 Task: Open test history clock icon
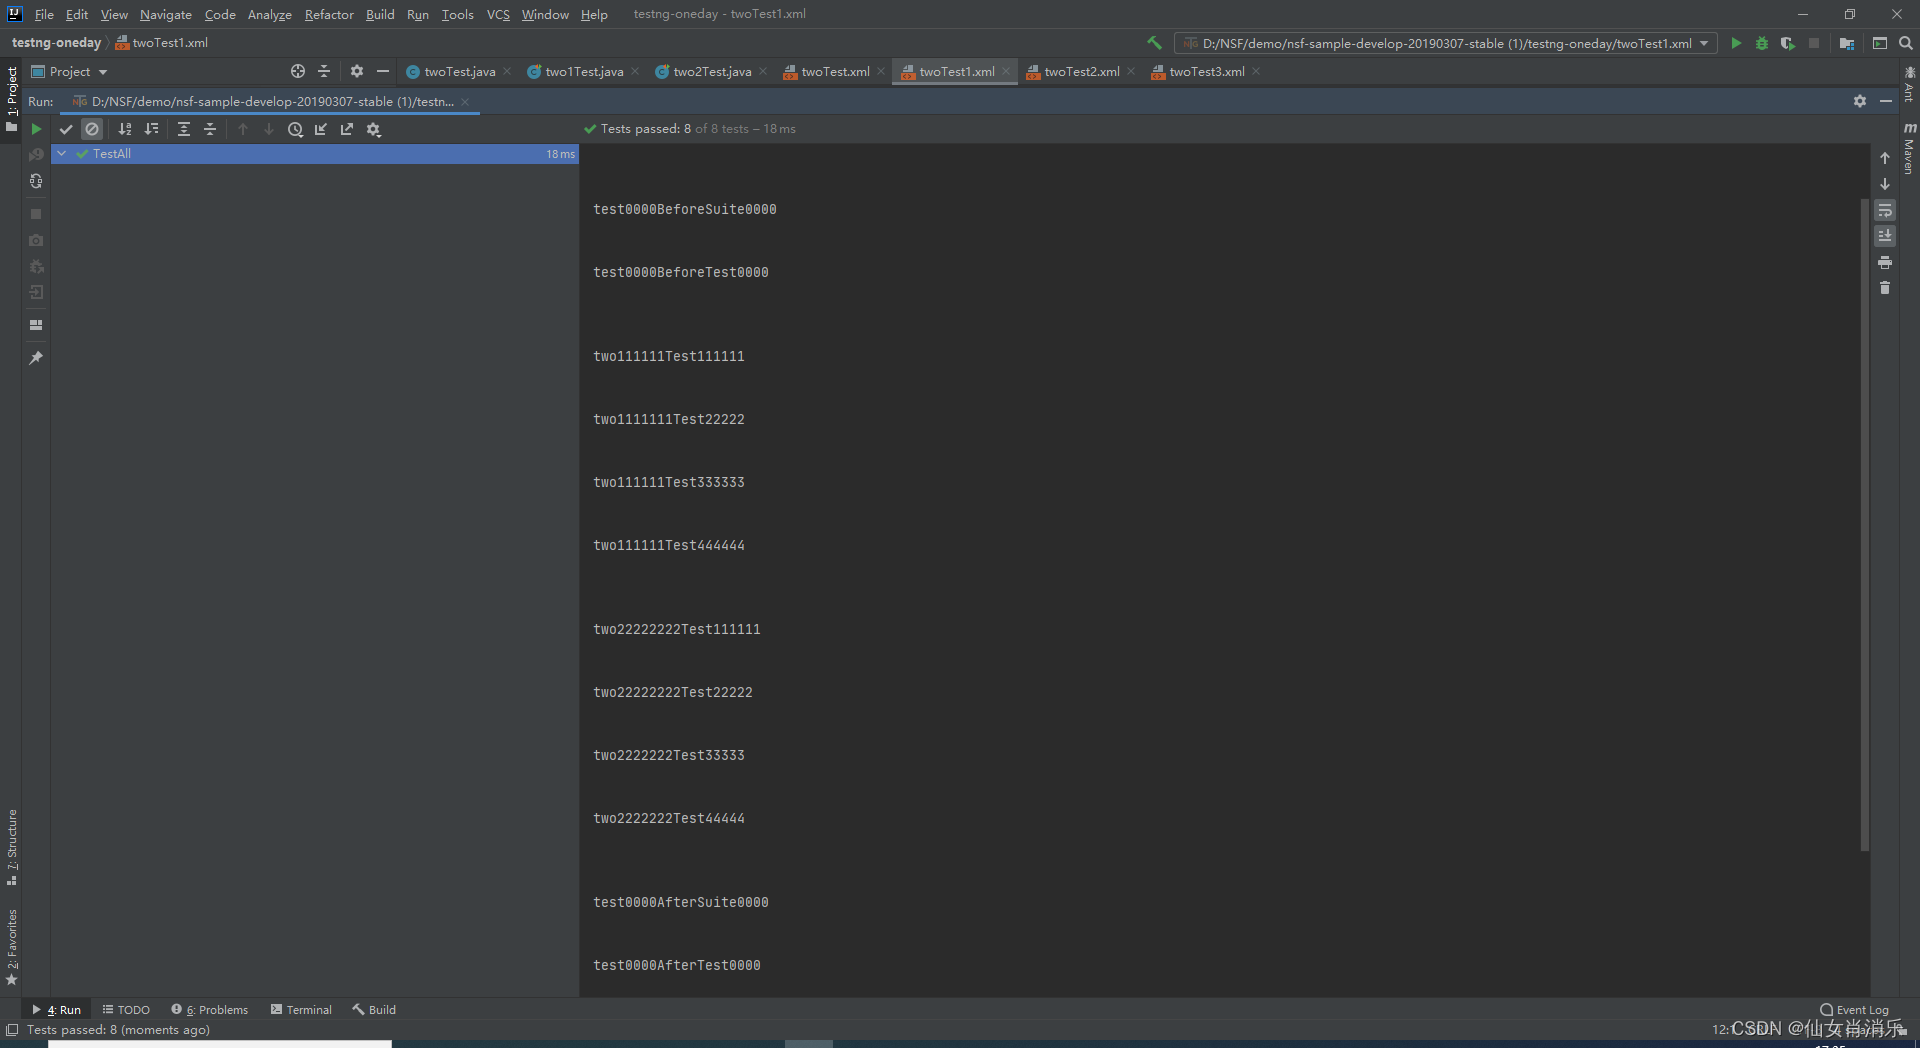295,129
